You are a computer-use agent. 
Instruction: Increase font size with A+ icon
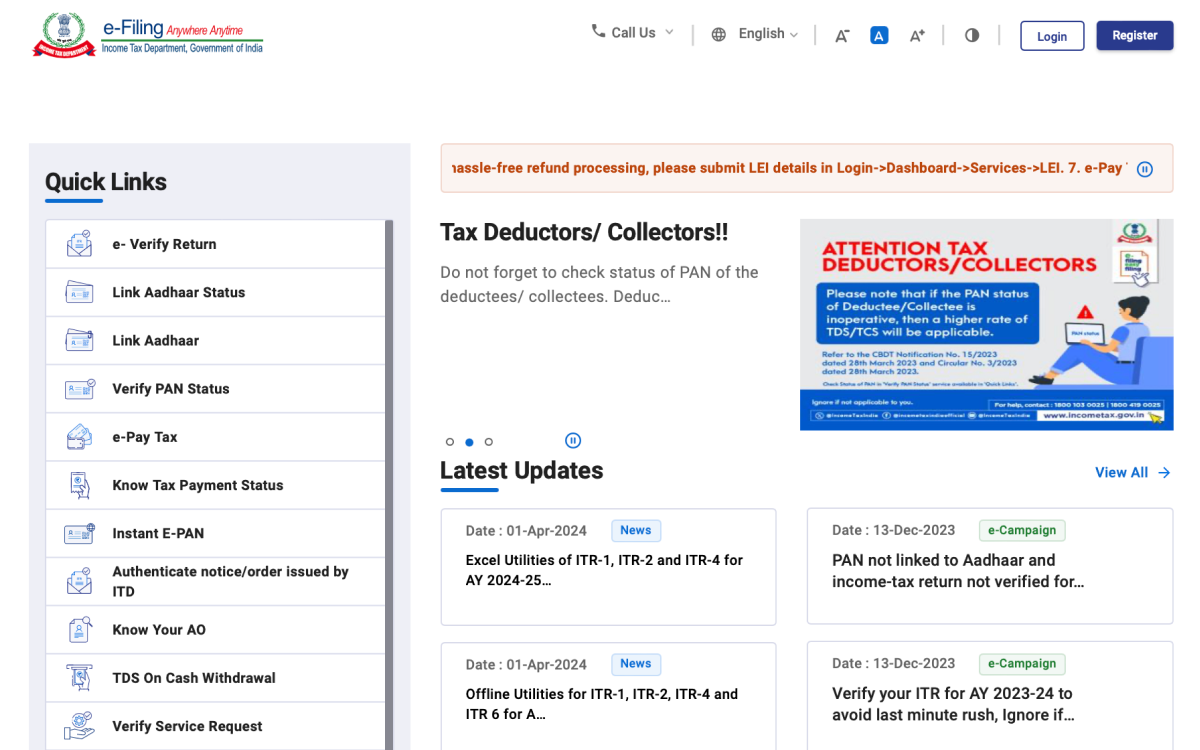pyautogui.click(x=917, y=36)
